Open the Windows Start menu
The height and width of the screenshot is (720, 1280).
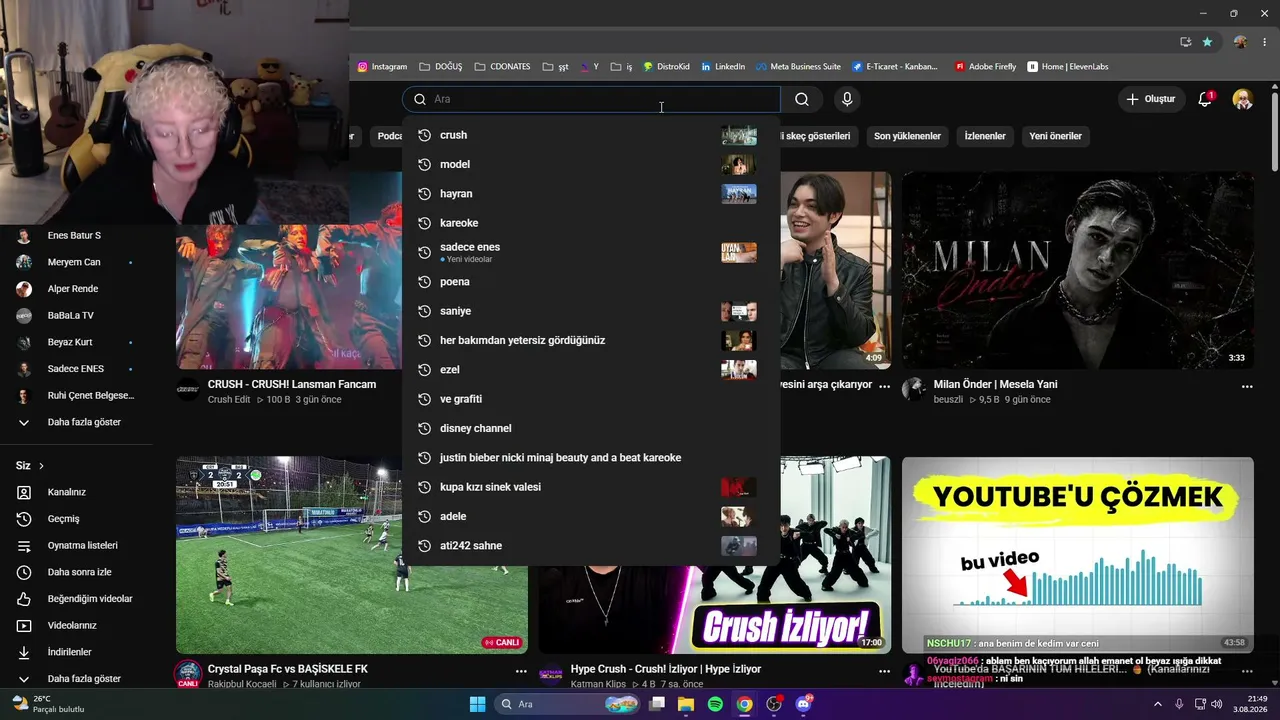click(477, 704)
